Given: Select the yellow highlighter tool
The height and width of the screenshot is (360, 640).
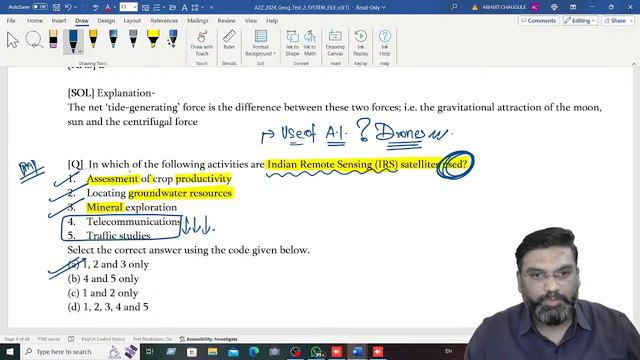Looking at the screenshot, I should [x=153, y=39].
